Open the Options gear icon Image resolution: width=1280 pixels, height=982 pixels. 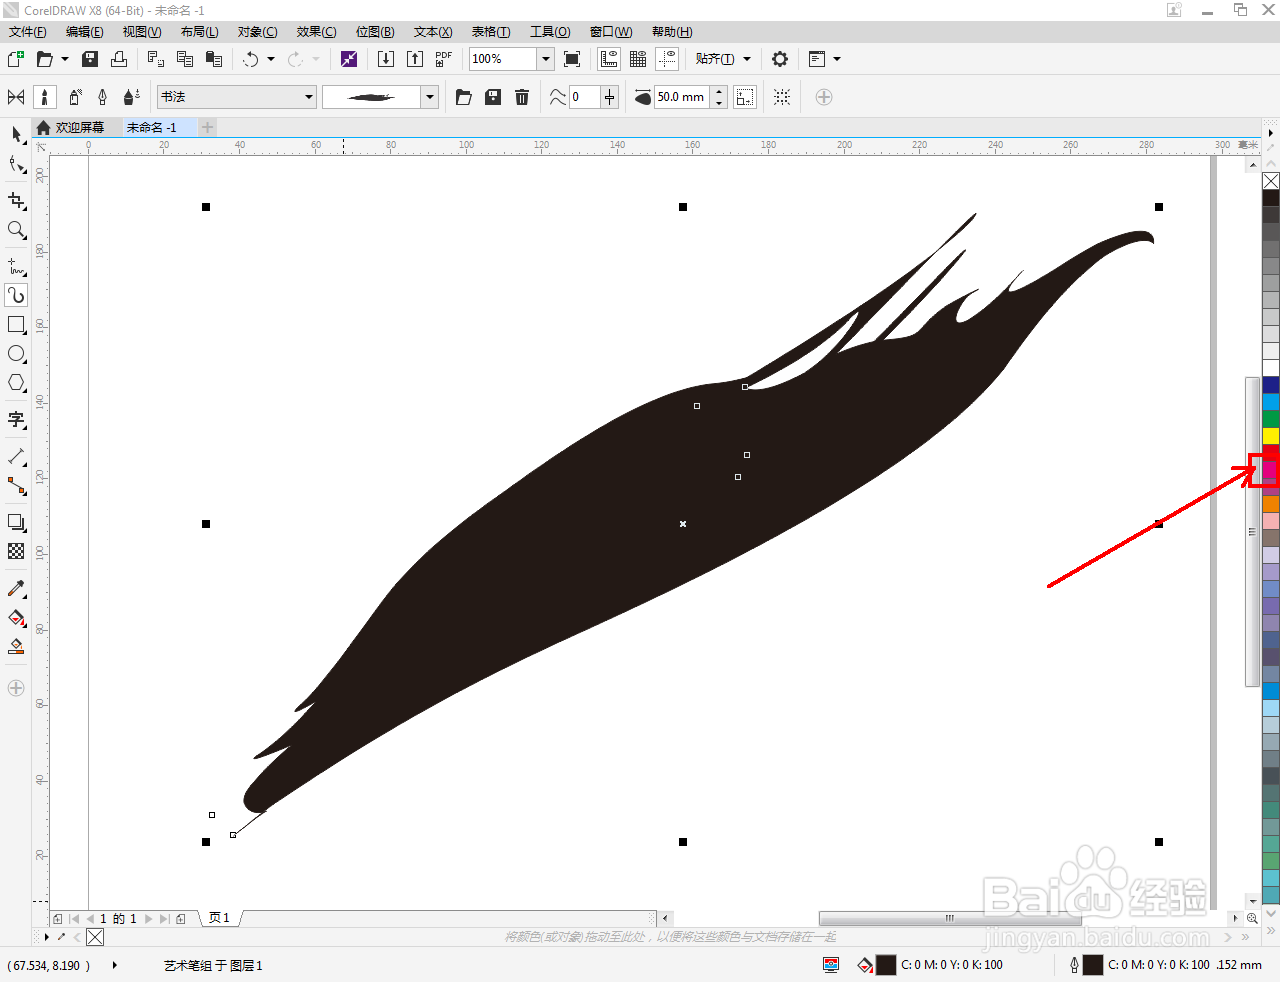(780, 59)
